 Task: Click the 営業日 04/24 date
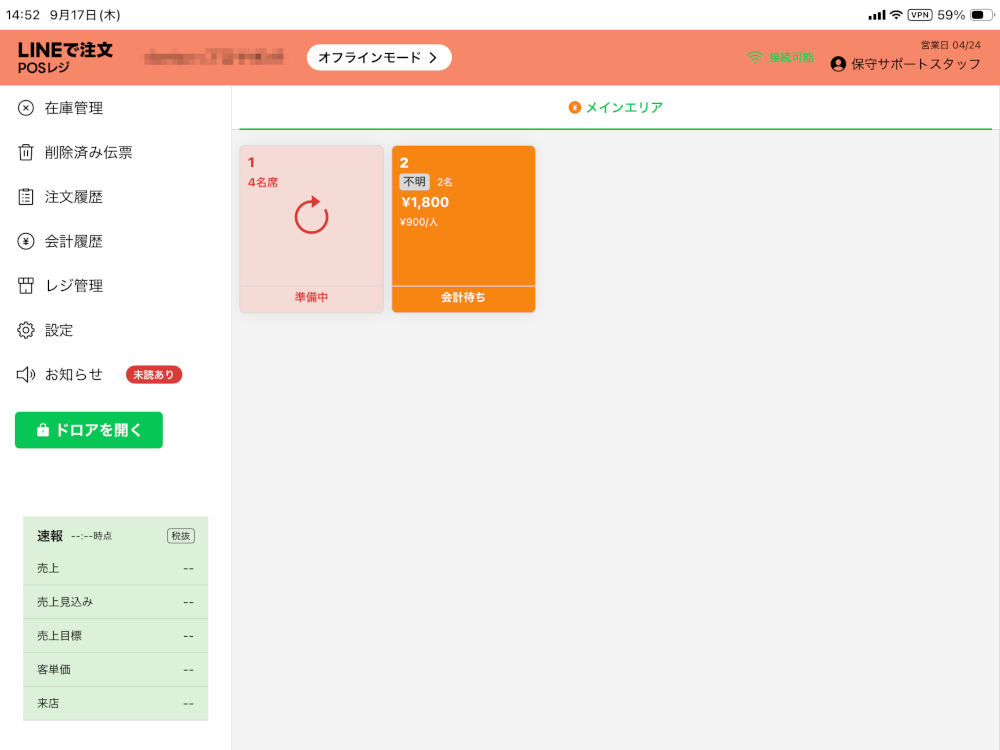tap(950, 45)
